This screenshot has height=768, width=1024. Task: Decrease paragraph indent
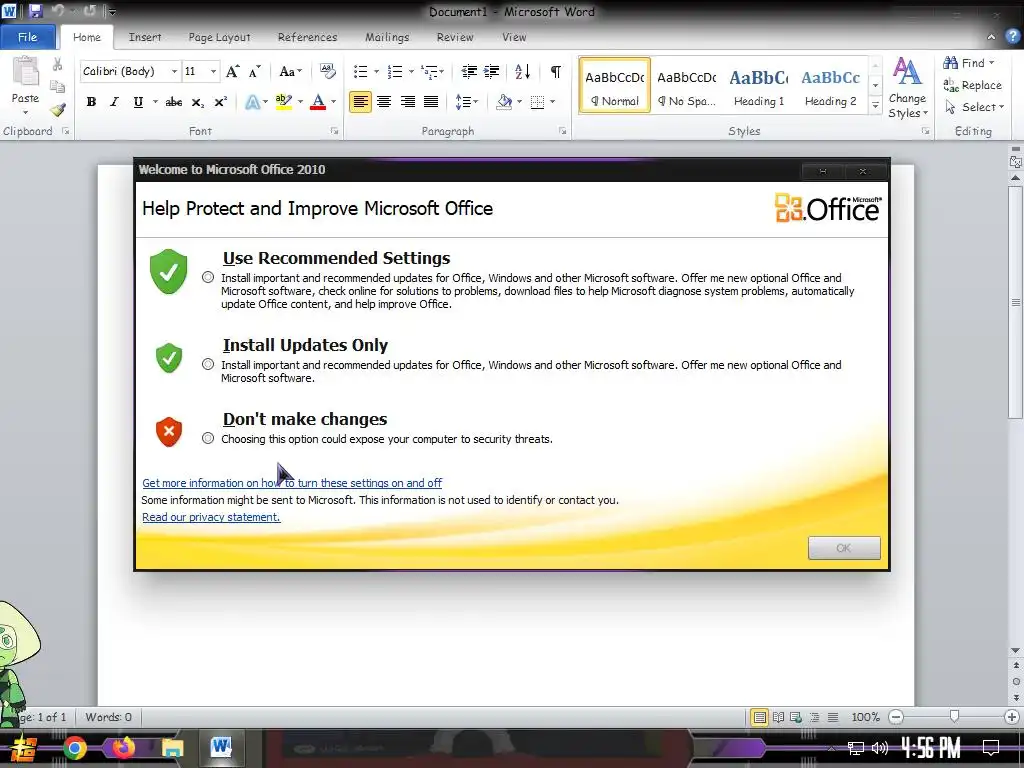469,71
